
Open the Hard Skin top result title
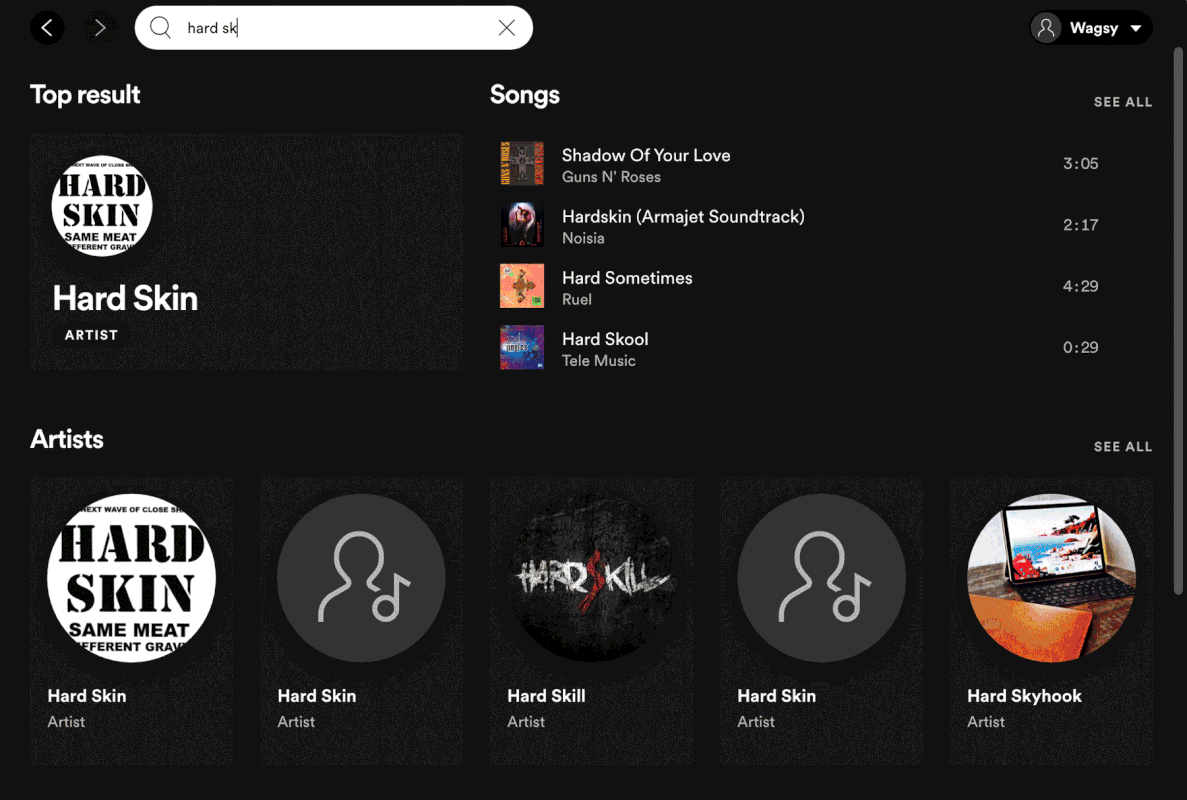(x=126, y=298)
